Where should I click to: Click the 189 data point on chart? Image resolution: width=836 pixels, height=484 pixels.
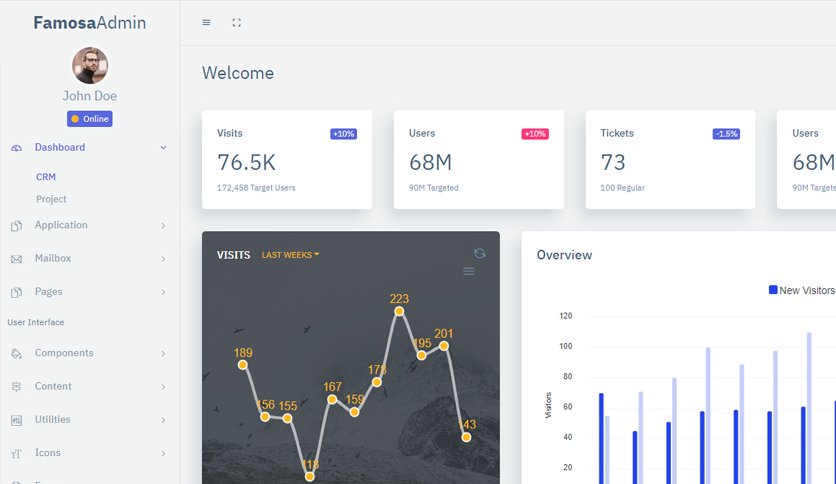(x=243, y=365)
